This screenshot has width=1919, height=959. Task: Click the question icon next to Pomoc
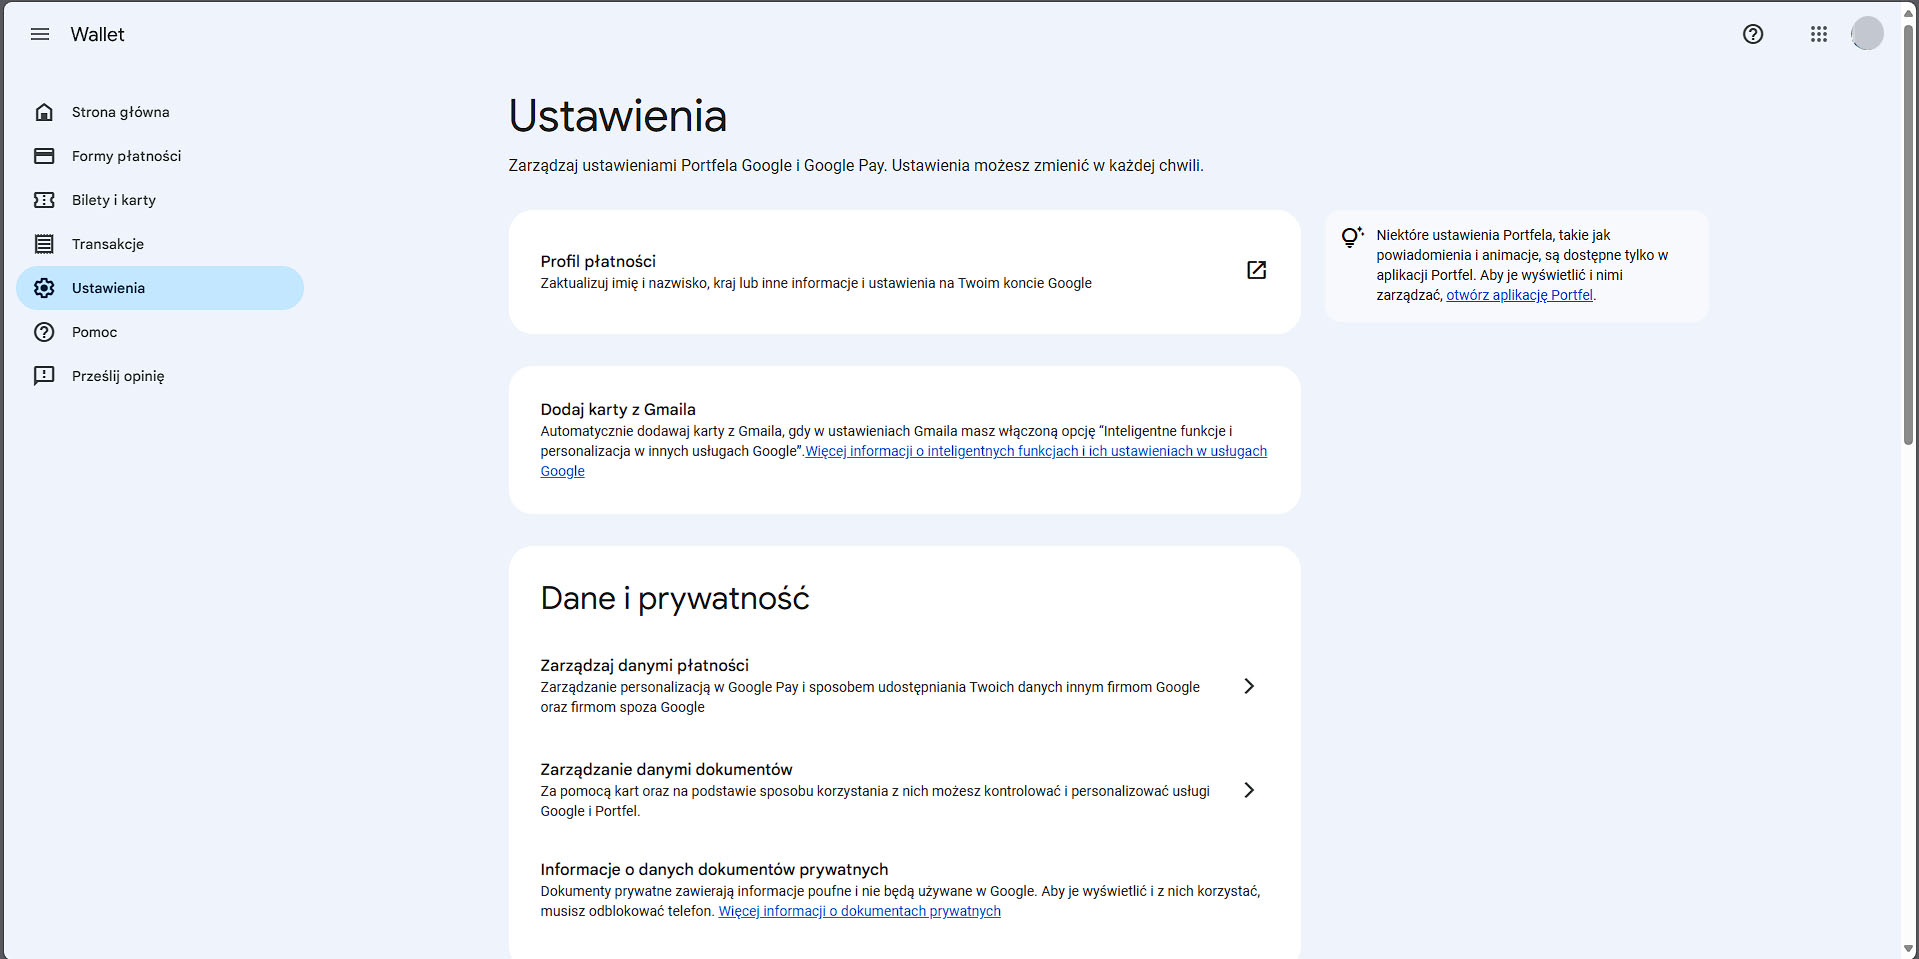[44, 332]
